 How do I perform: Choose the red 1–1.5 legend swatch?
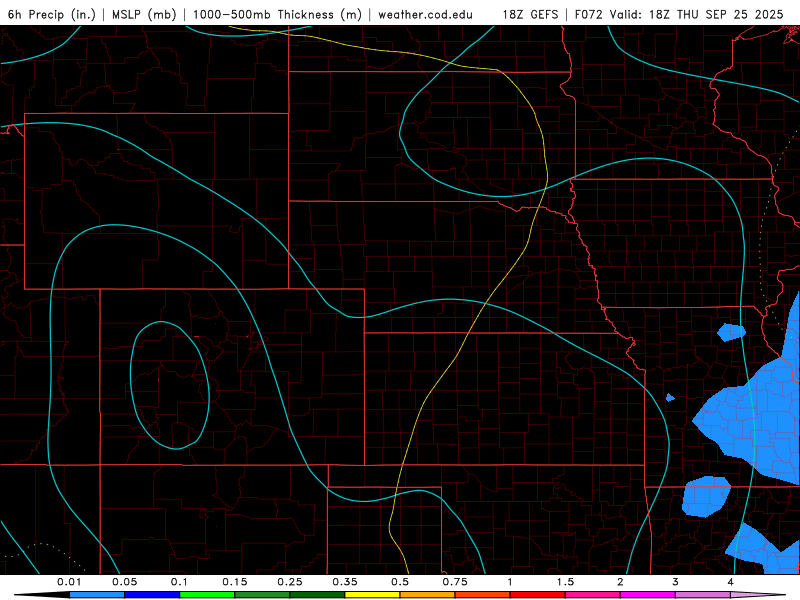tap(538, 595)
